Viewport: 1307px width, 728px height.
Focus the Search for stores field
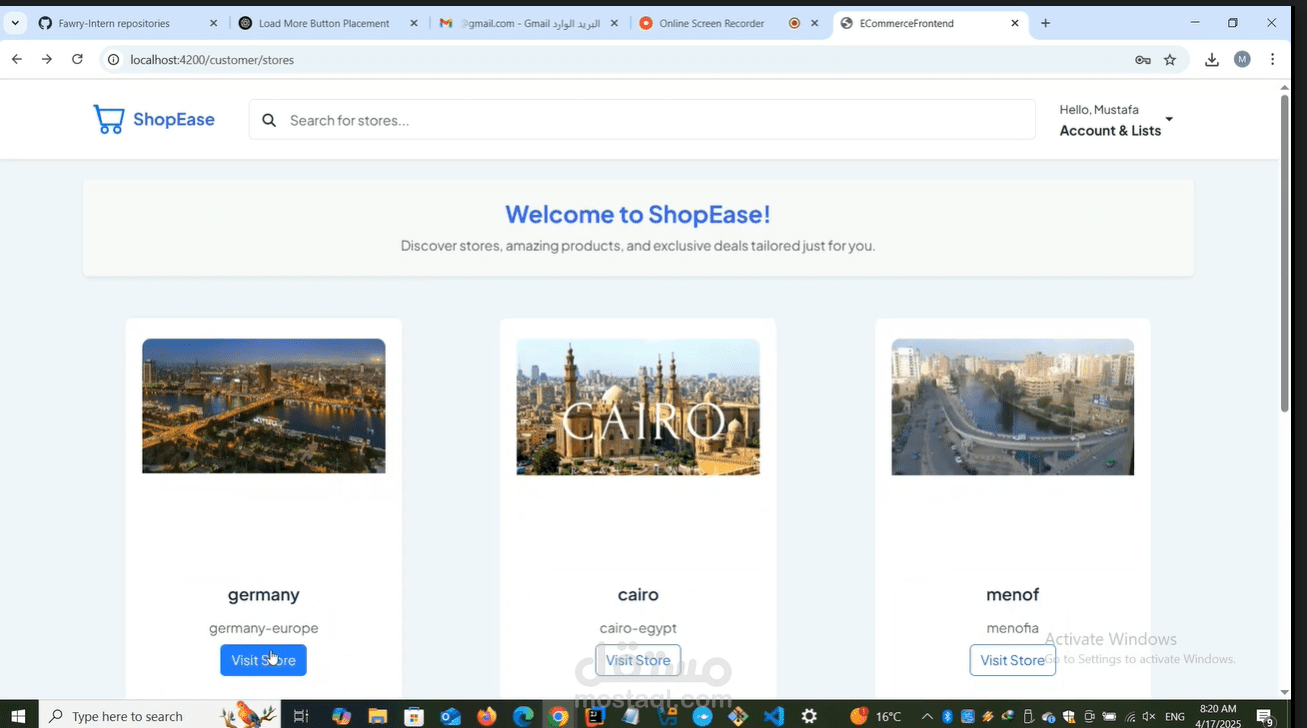(642, 120)
